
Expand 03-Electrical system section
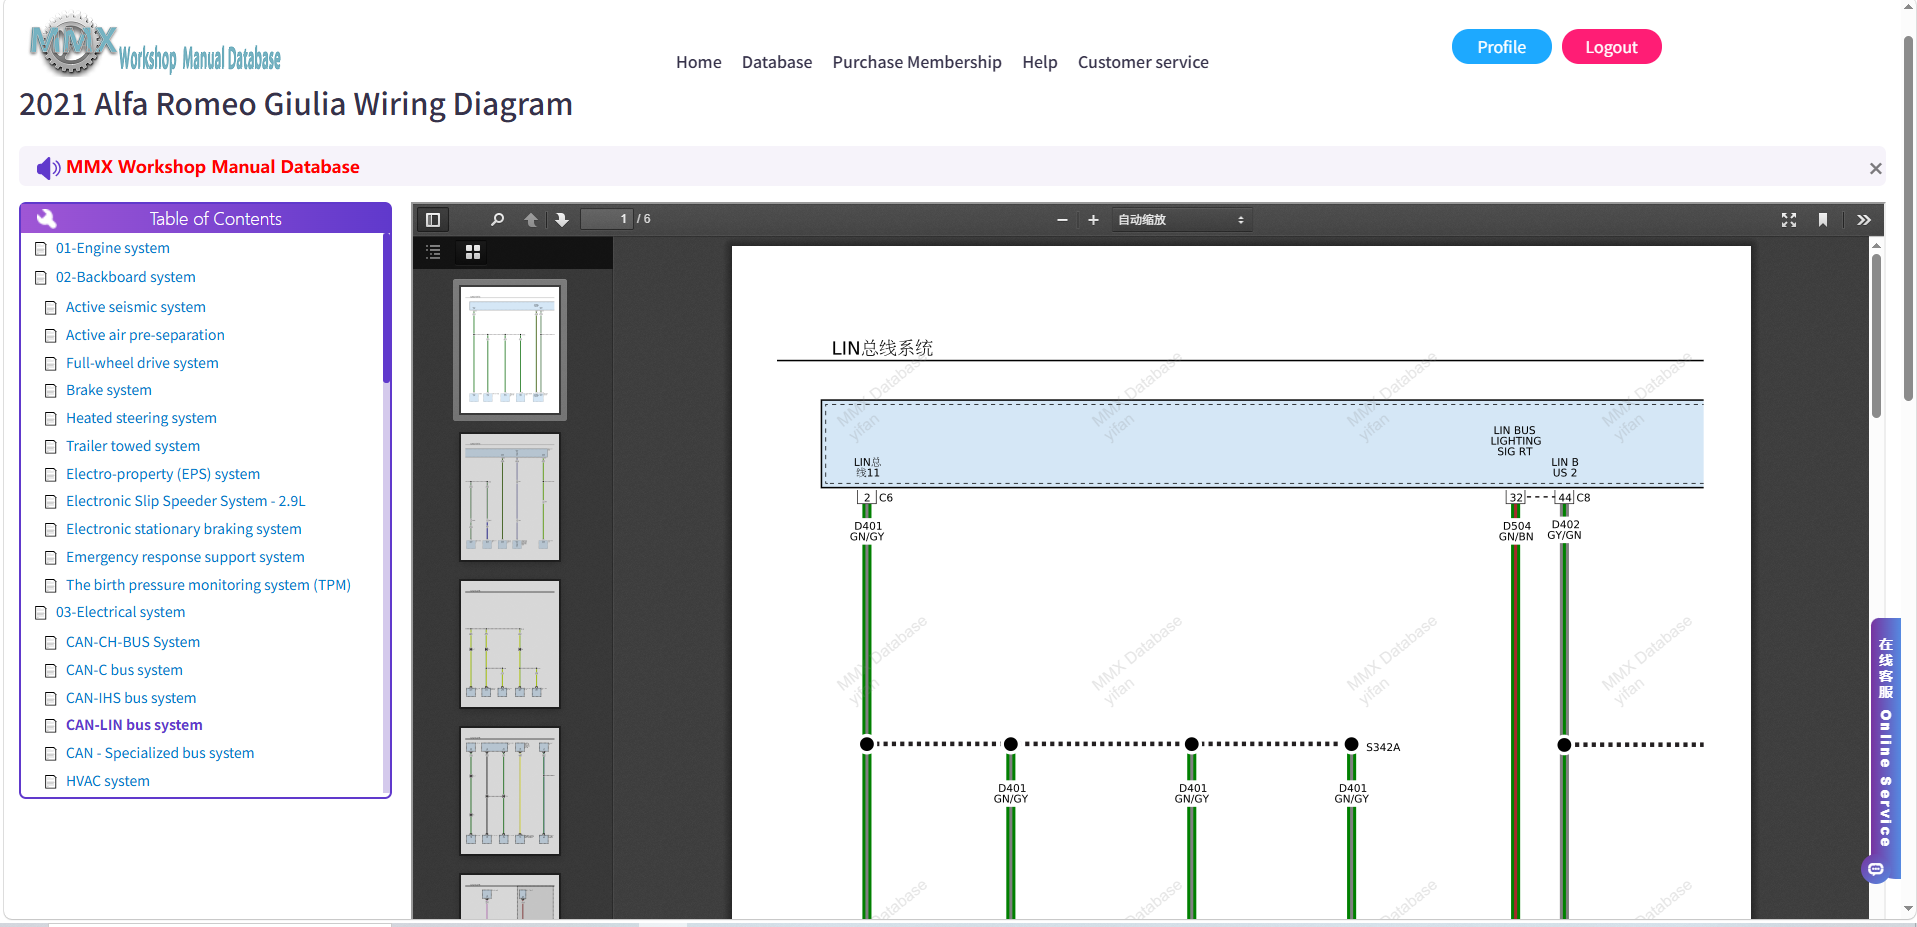120,613
